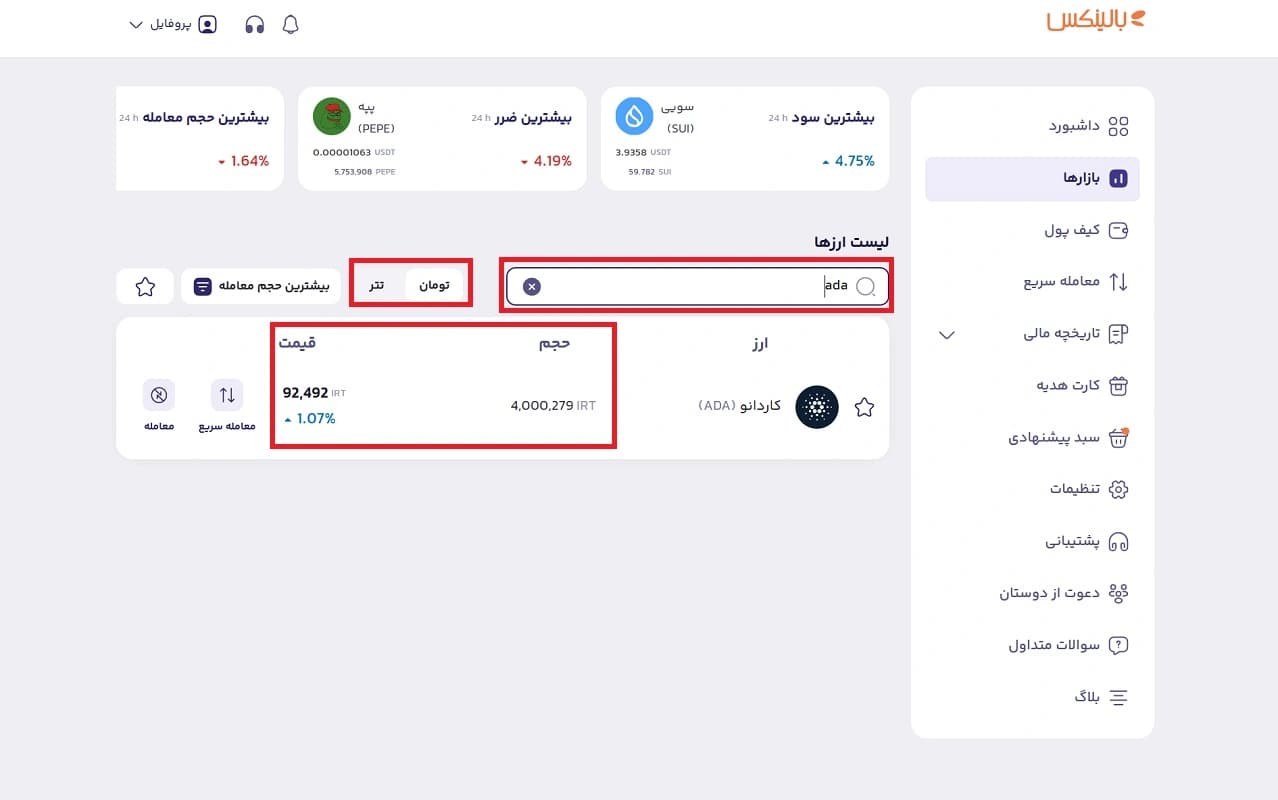Click the quick trade arrows icon in ADA row
This screenshot has width=1278, height=800.
pos(227,396)
